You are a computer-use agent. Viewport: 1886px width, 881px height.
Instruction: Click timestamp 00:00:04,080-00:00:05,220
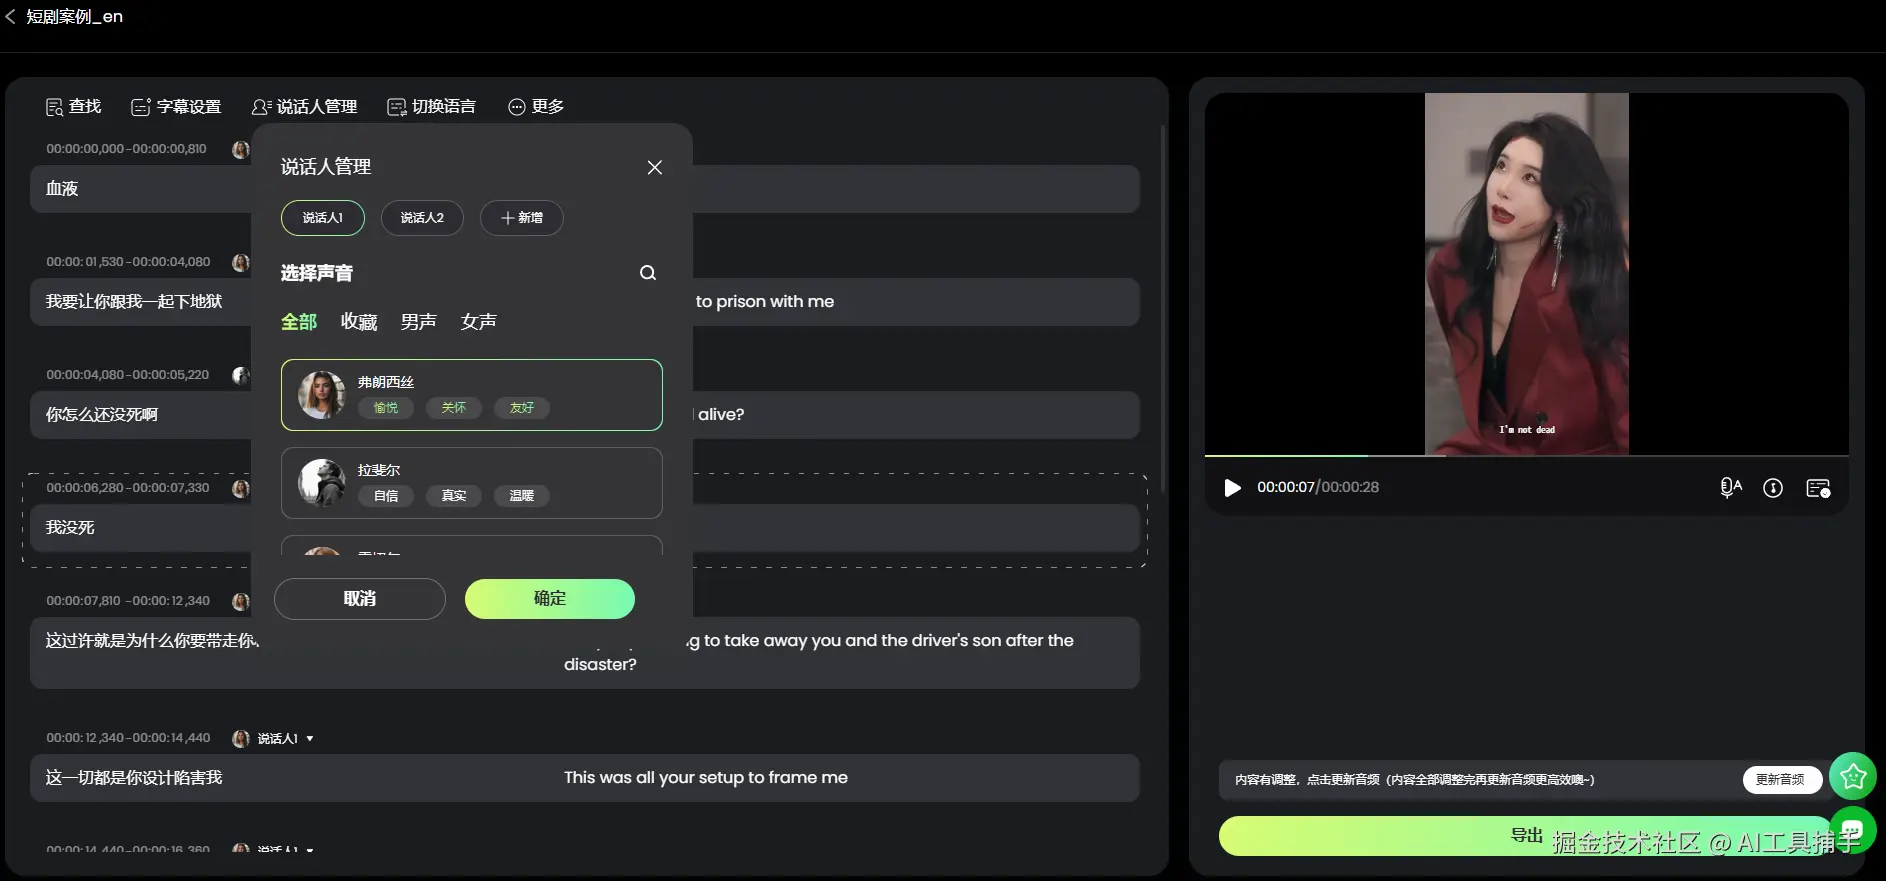point(127,375)
